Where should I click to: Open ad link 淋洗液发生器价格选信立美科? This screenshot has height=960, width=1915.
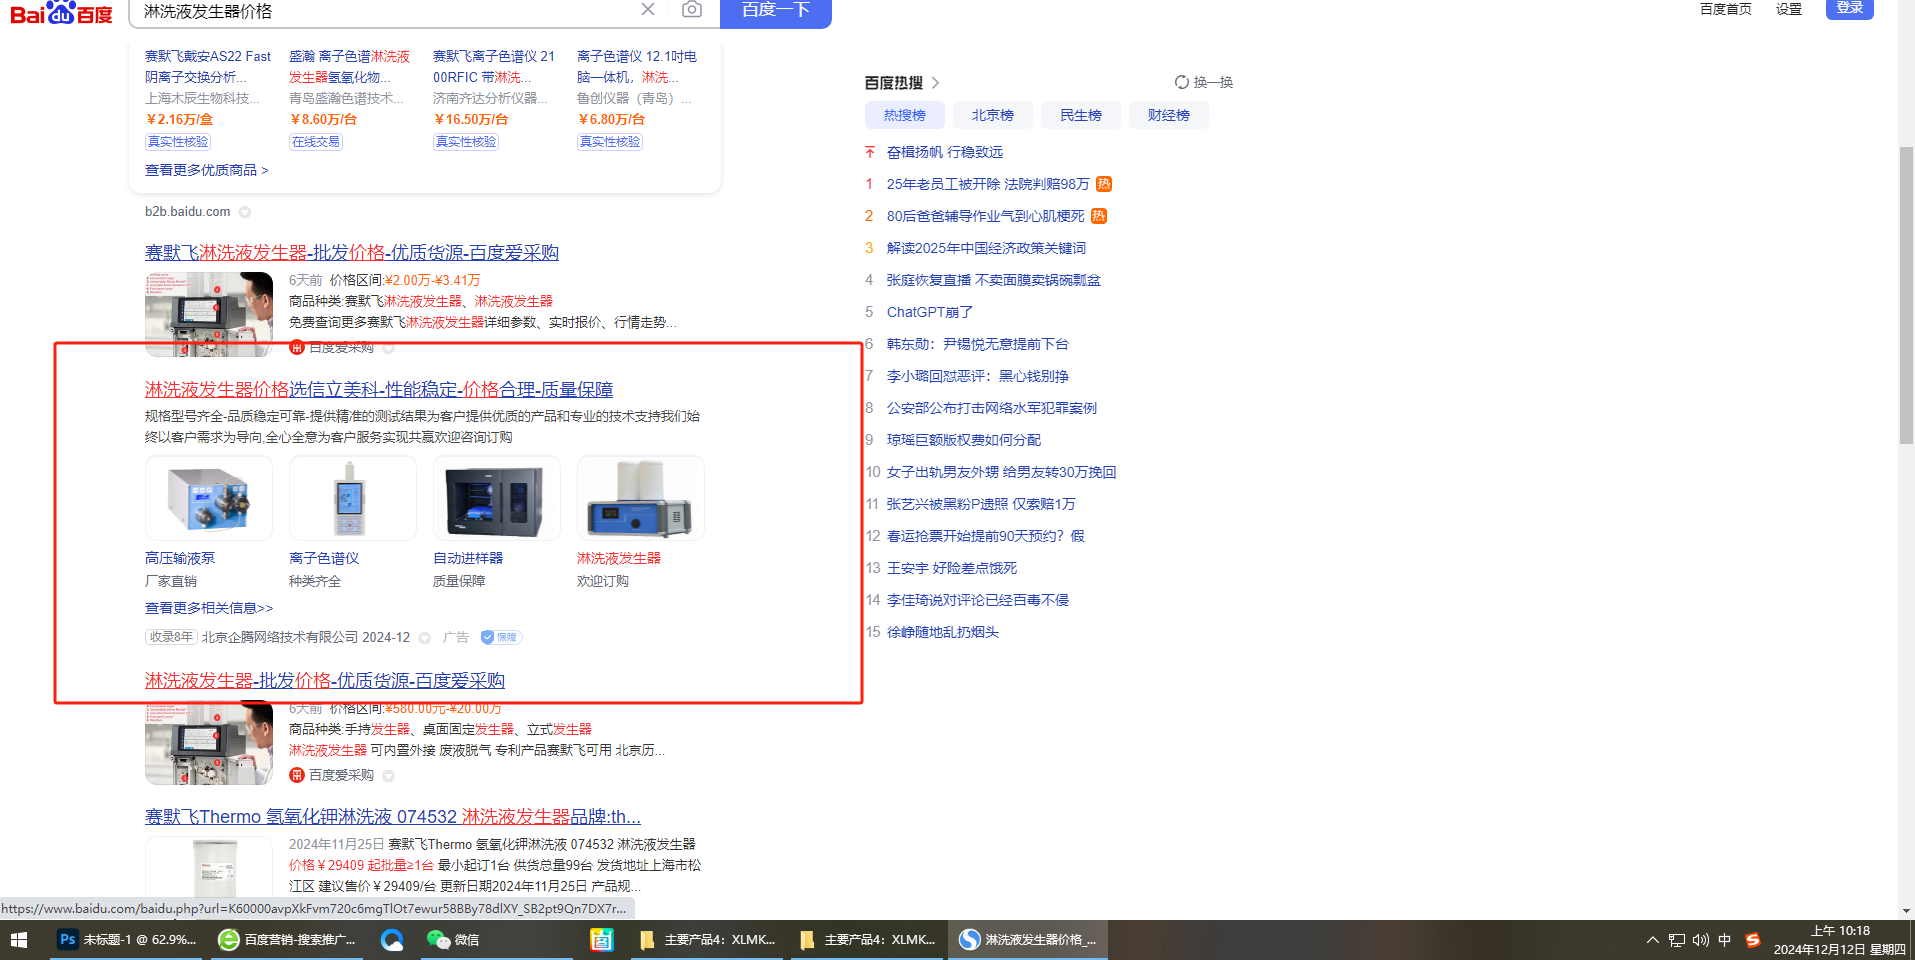379,390
